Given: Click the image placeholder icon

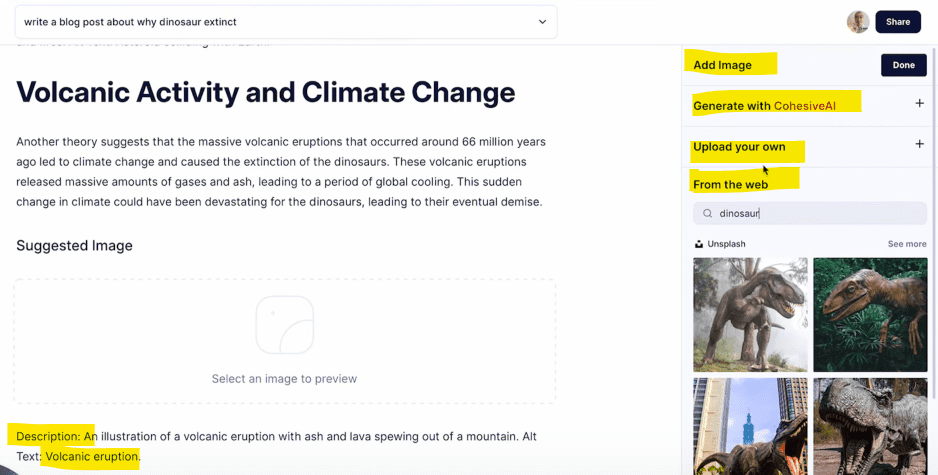Looking at the screenshot, I should pyautogui.click(x=285, y=325).
